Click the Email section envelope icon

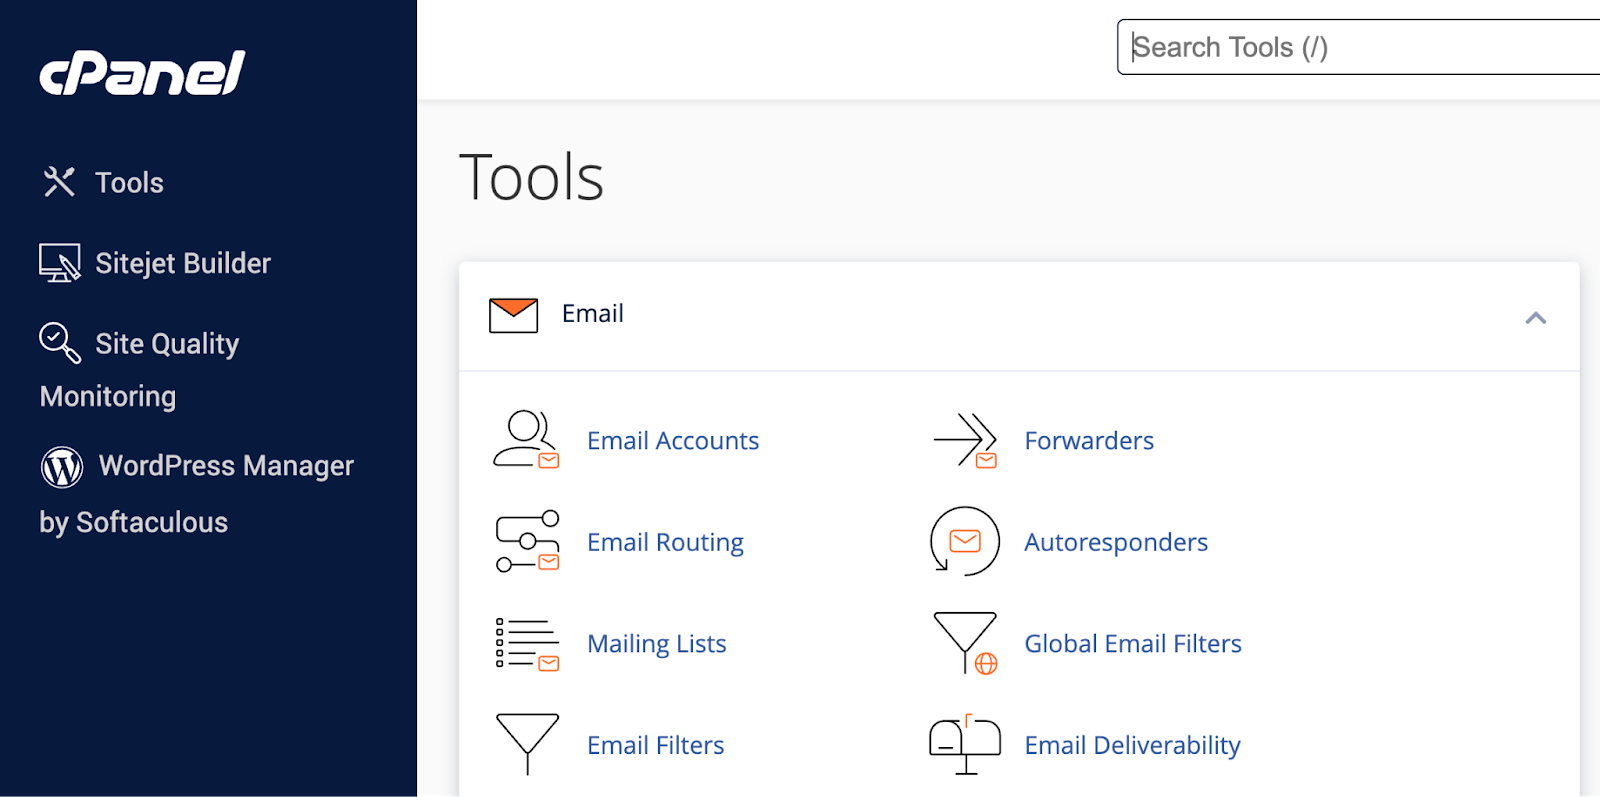point(513,315)
